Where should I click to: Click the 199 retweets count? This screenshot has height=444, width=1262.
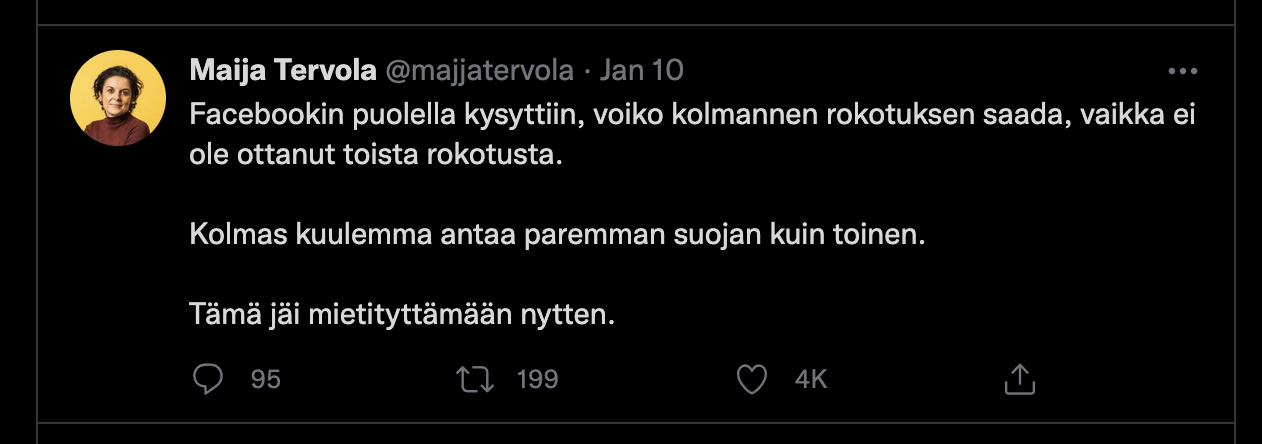tap(537, 380)
